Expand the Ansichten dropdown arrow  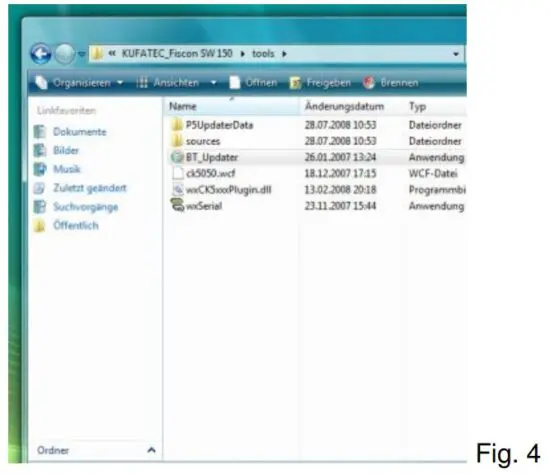(x=213, y=83)
